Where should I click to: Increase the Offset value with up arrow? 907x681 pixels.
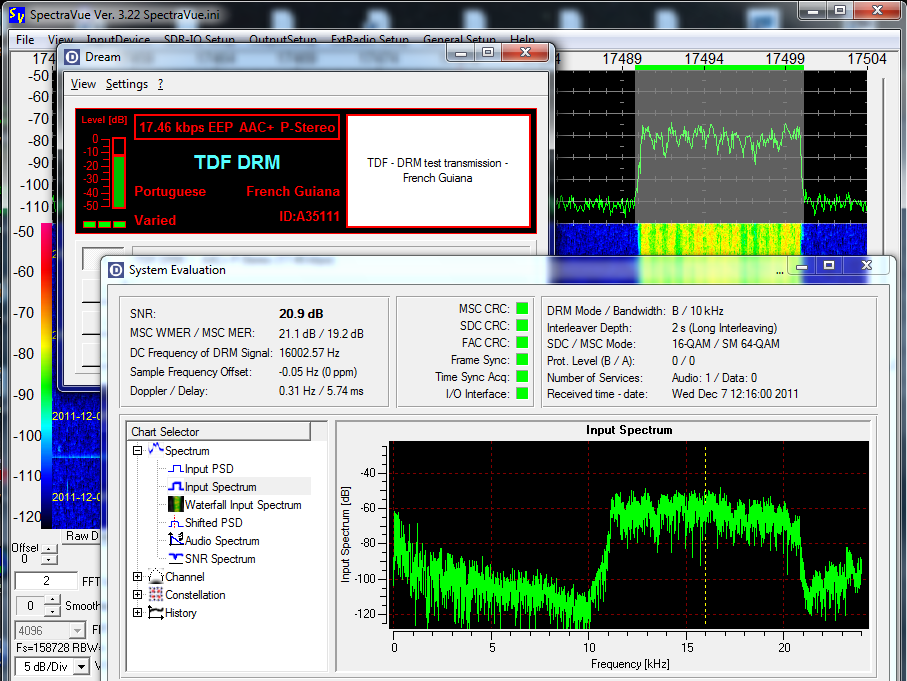[x=50, y=551]
